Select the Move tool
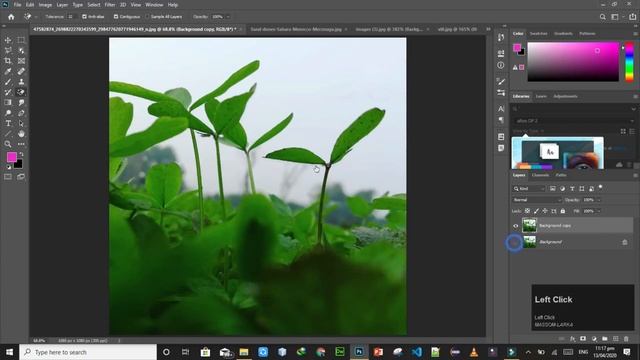640x360 pixels. (8, 40)
